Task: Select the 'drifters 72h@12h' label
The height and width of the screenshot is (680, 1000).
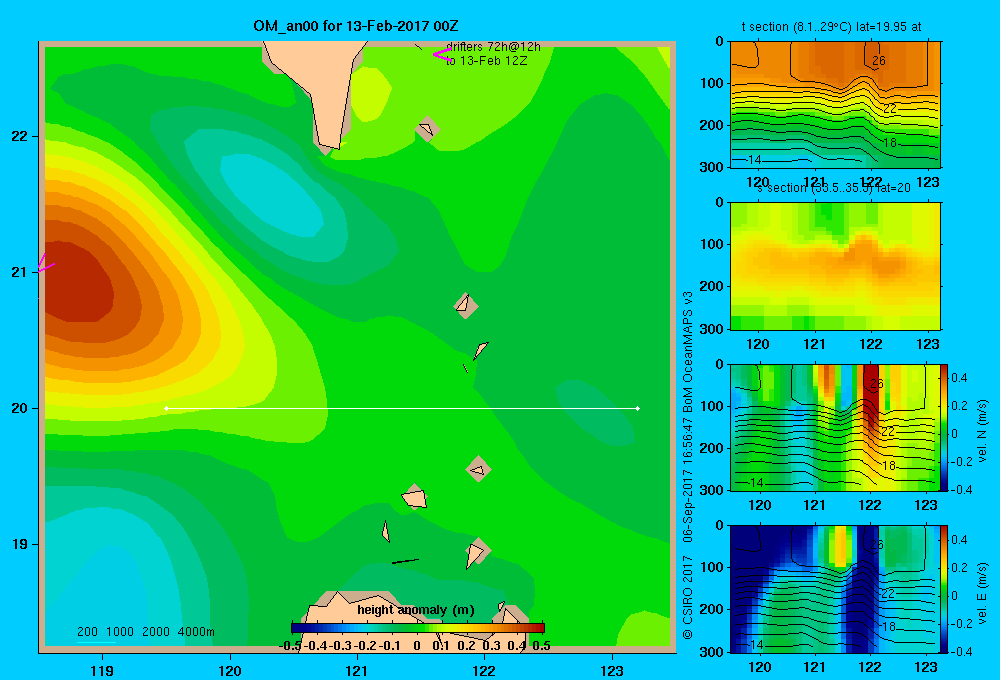Action: click(493, 47)
